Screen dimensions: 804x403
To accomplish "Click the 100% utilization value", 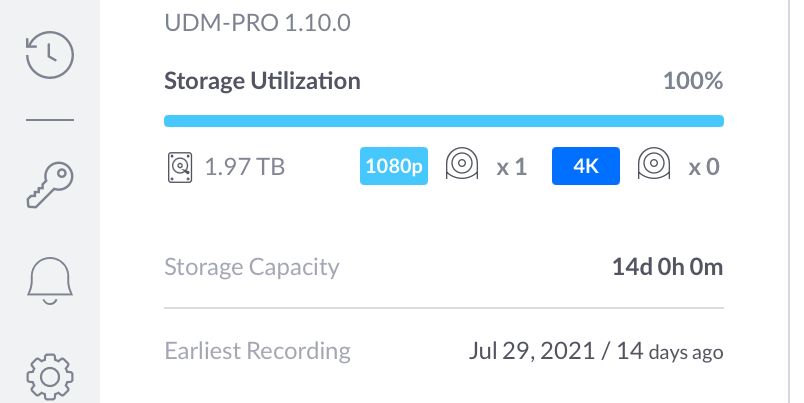I will (x=693, y=81).
